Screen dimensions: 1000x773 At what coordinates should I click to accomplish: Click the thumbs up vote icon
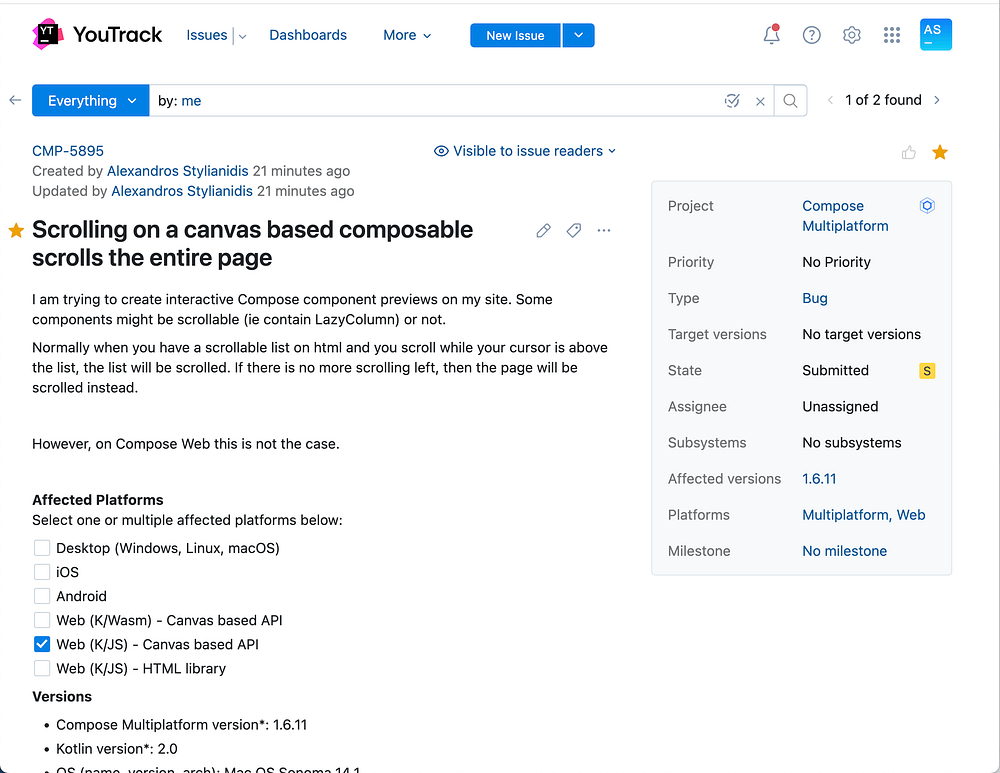click(x=909, y=152)
